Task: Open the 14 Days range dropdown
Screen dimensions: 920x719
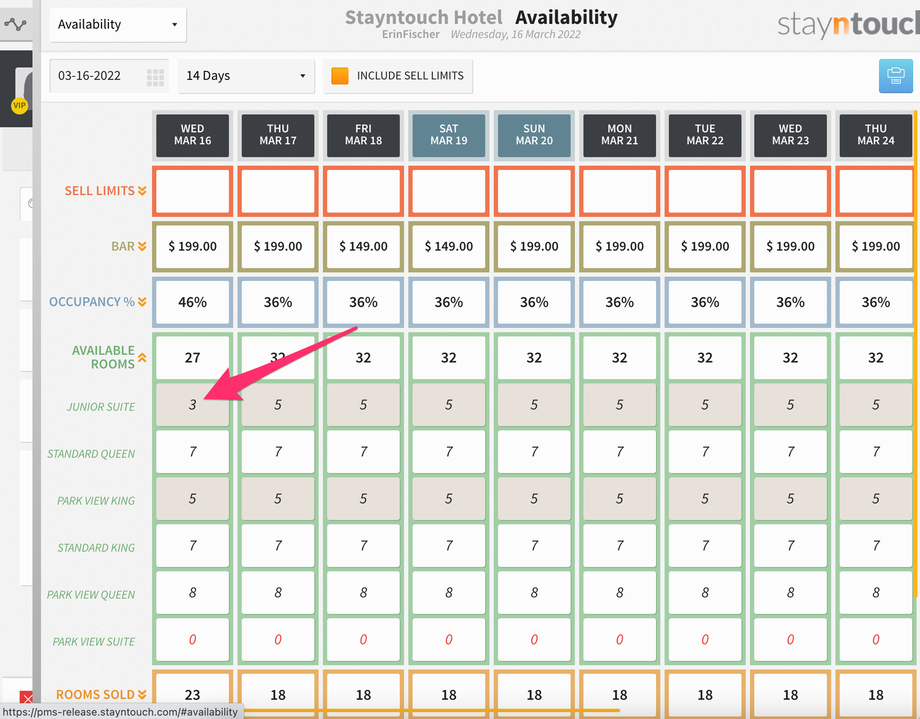Action: (x=246, y=76)
